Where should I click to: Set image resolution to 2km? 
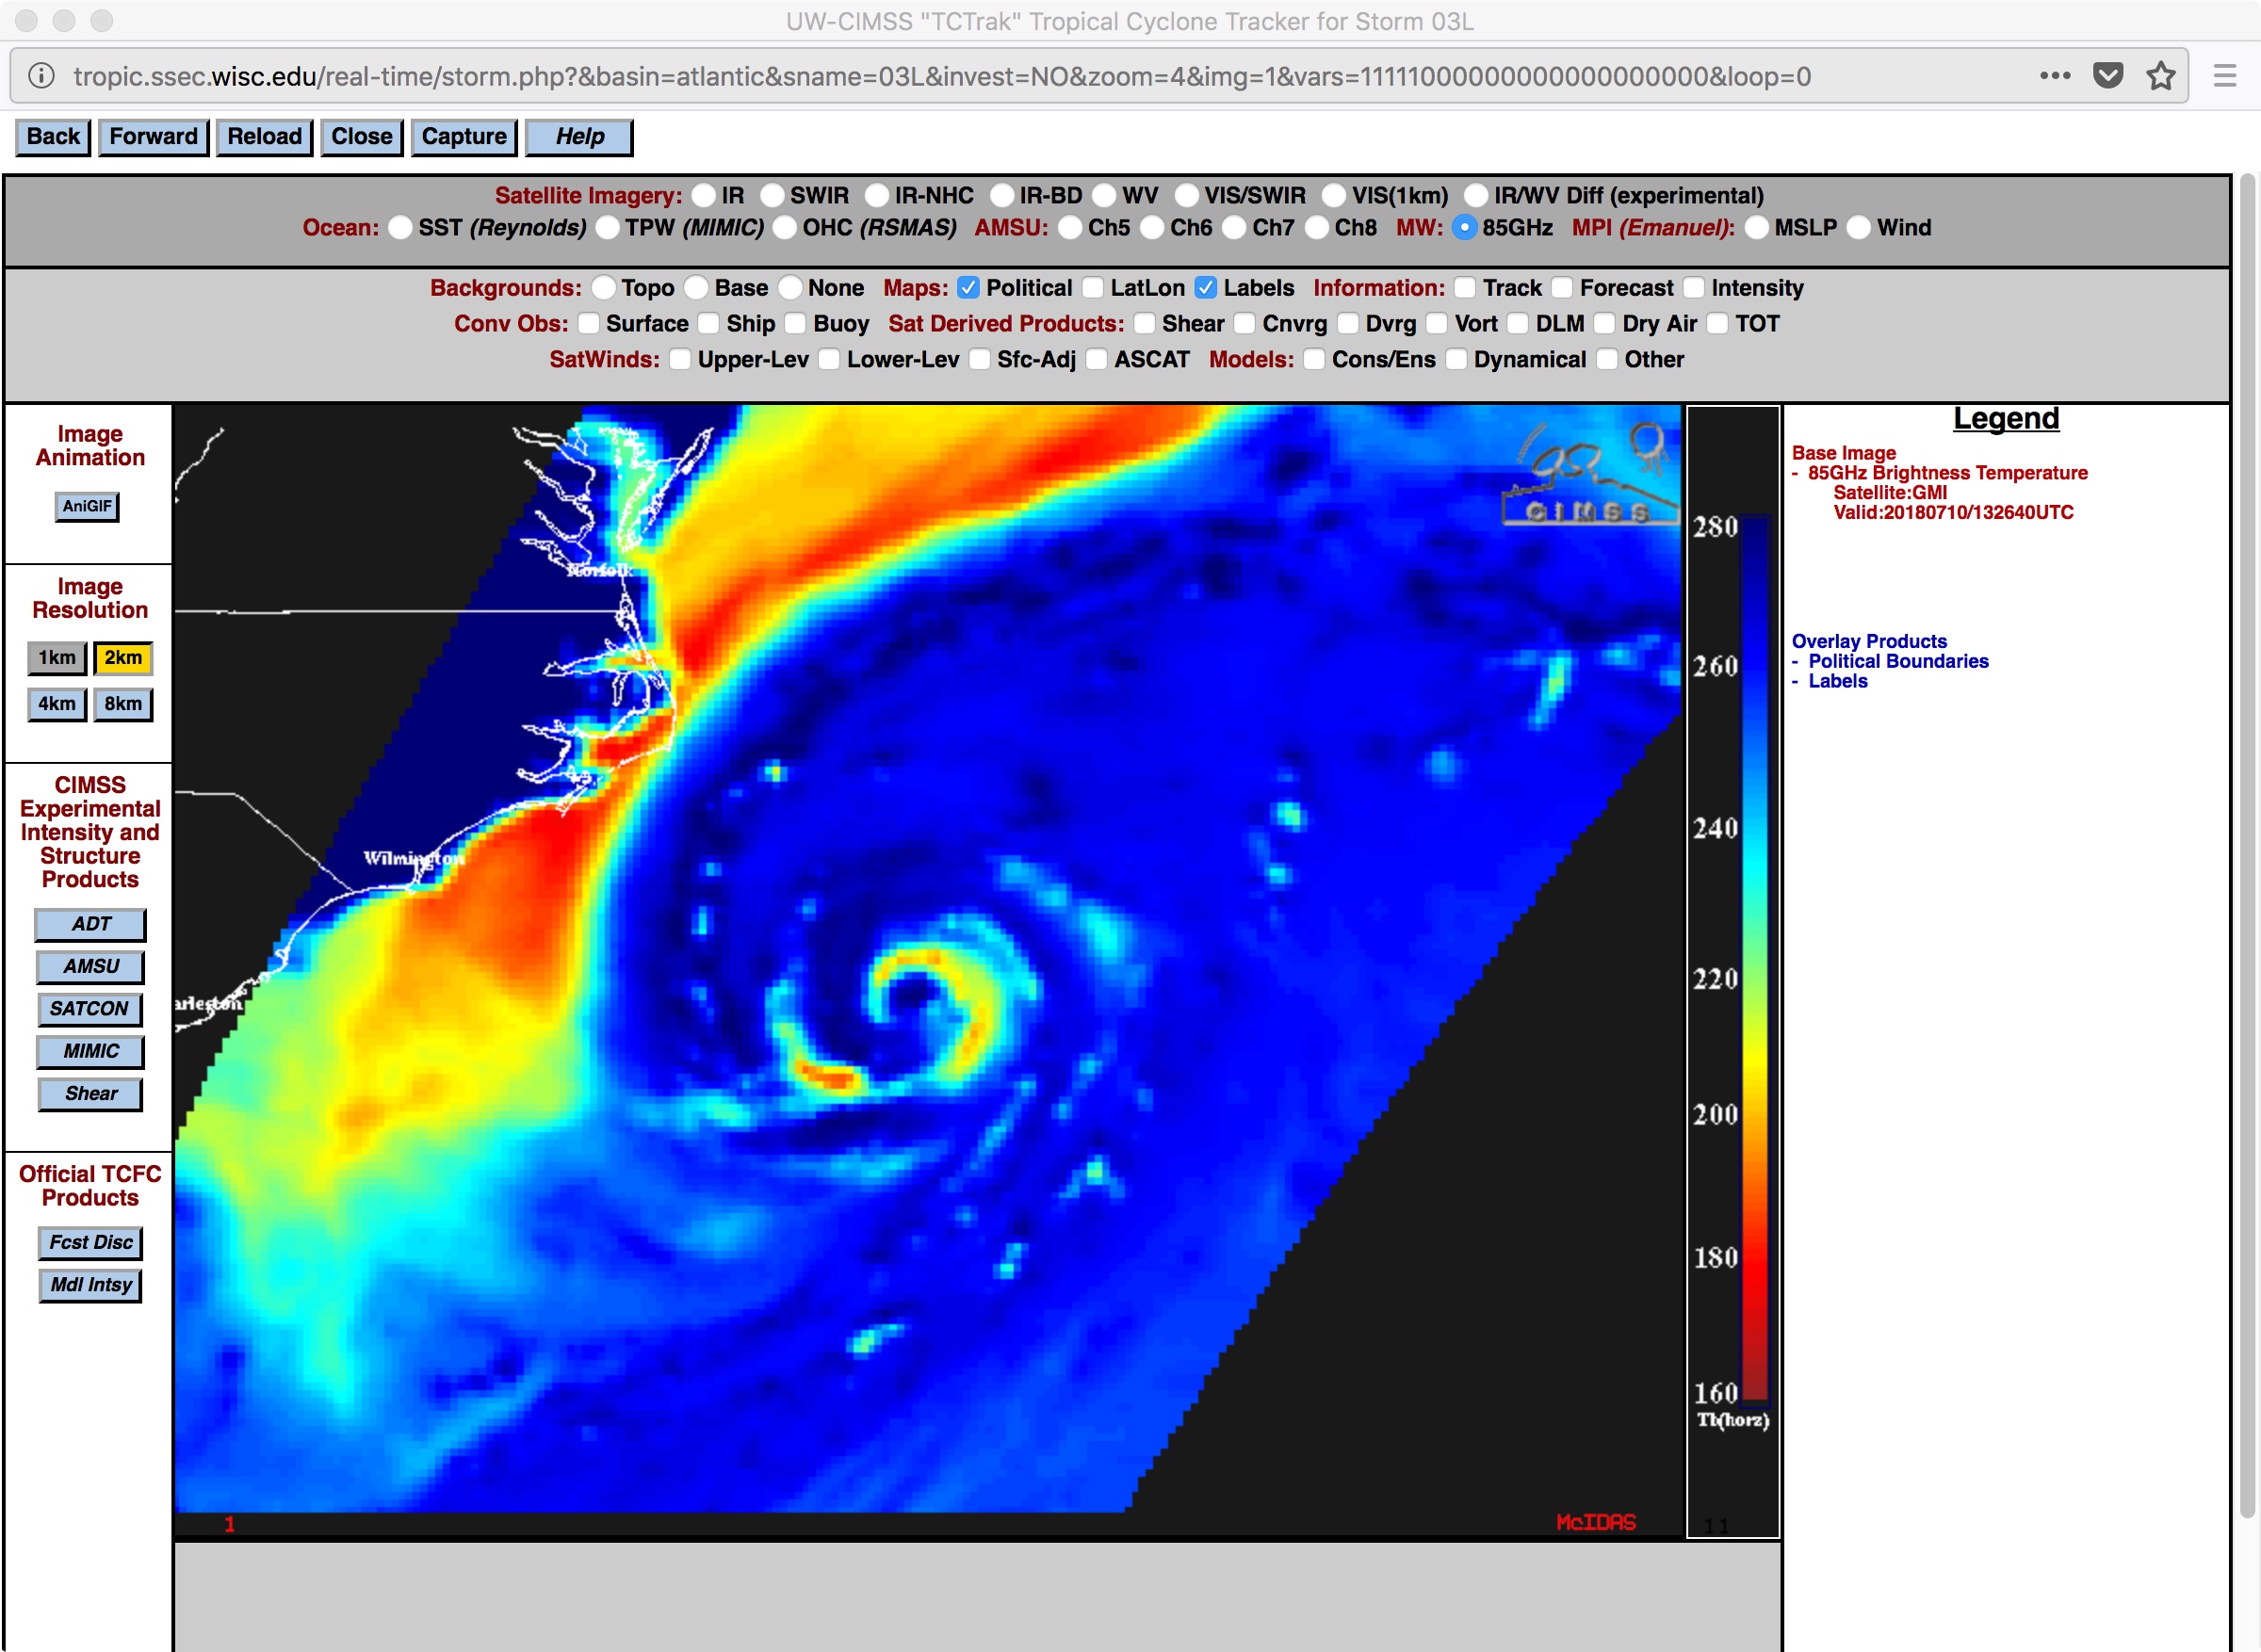[123, 658]
